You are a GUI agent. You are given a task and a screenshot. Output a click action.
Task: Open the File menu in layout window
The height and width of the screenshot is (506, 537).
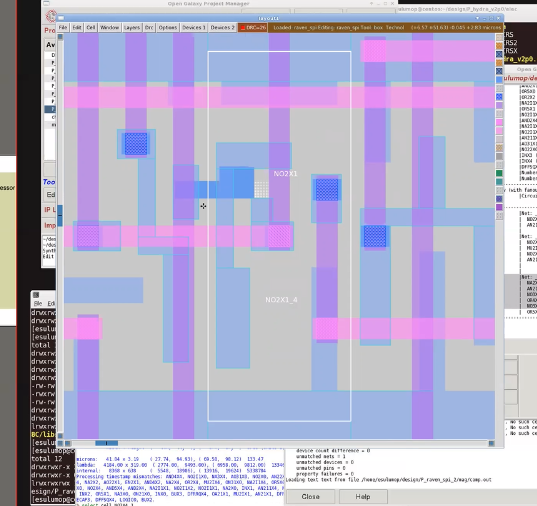coord(63,27)
